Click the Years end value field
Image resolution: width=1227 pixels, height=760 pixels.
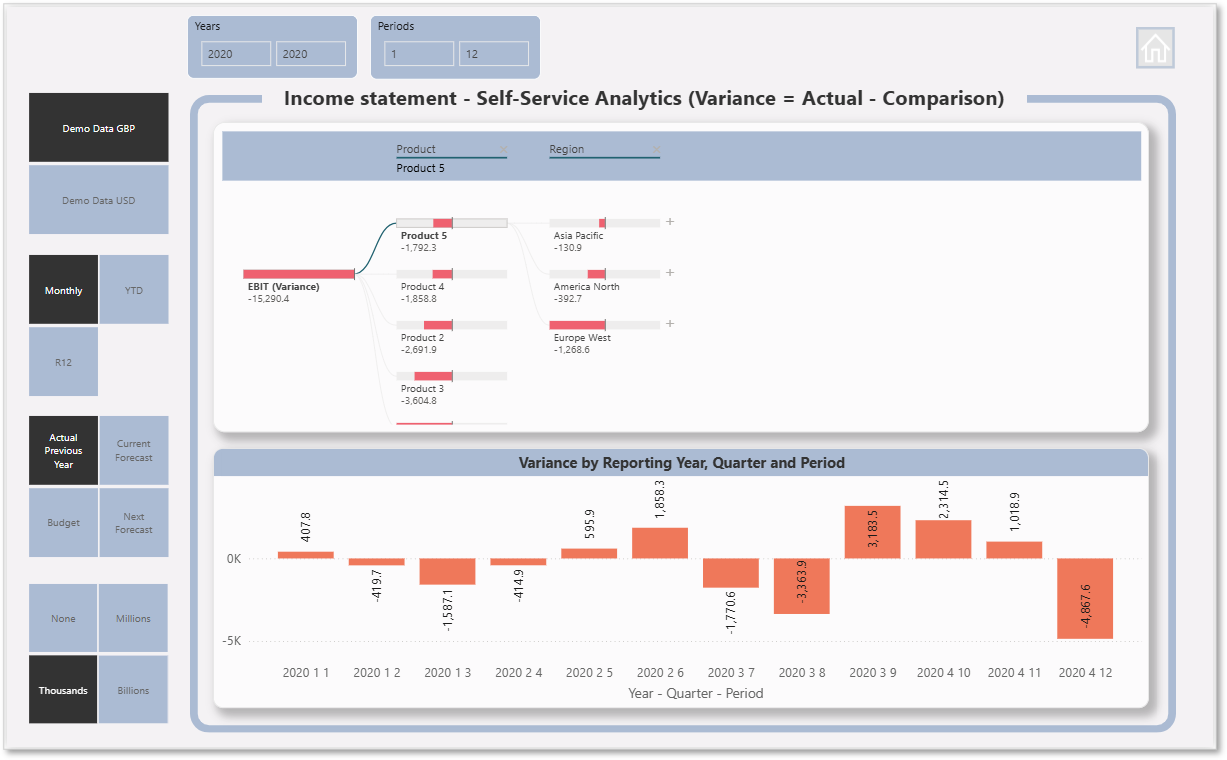pyautogui.click(x=311, y=54)
